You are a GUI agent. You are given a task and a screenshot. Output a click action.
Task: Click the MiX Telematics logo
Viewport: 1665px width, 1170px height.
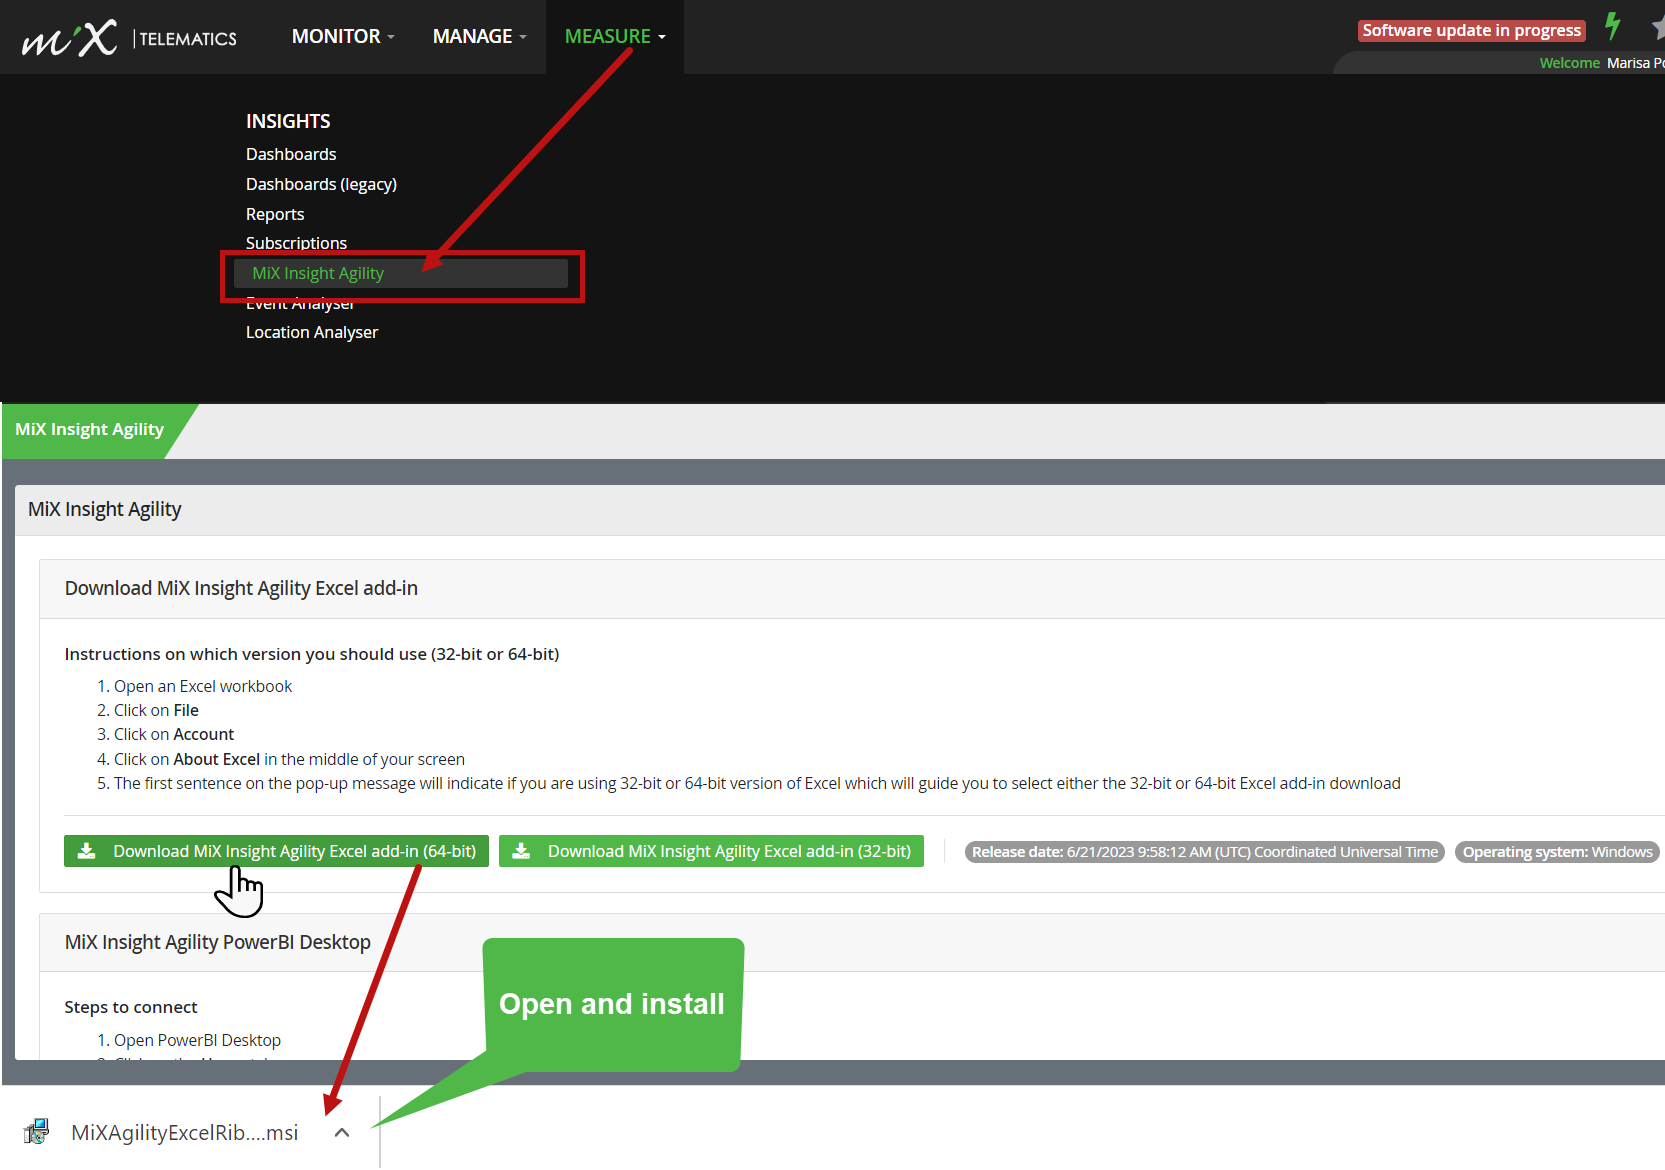(x=129, y=38)
